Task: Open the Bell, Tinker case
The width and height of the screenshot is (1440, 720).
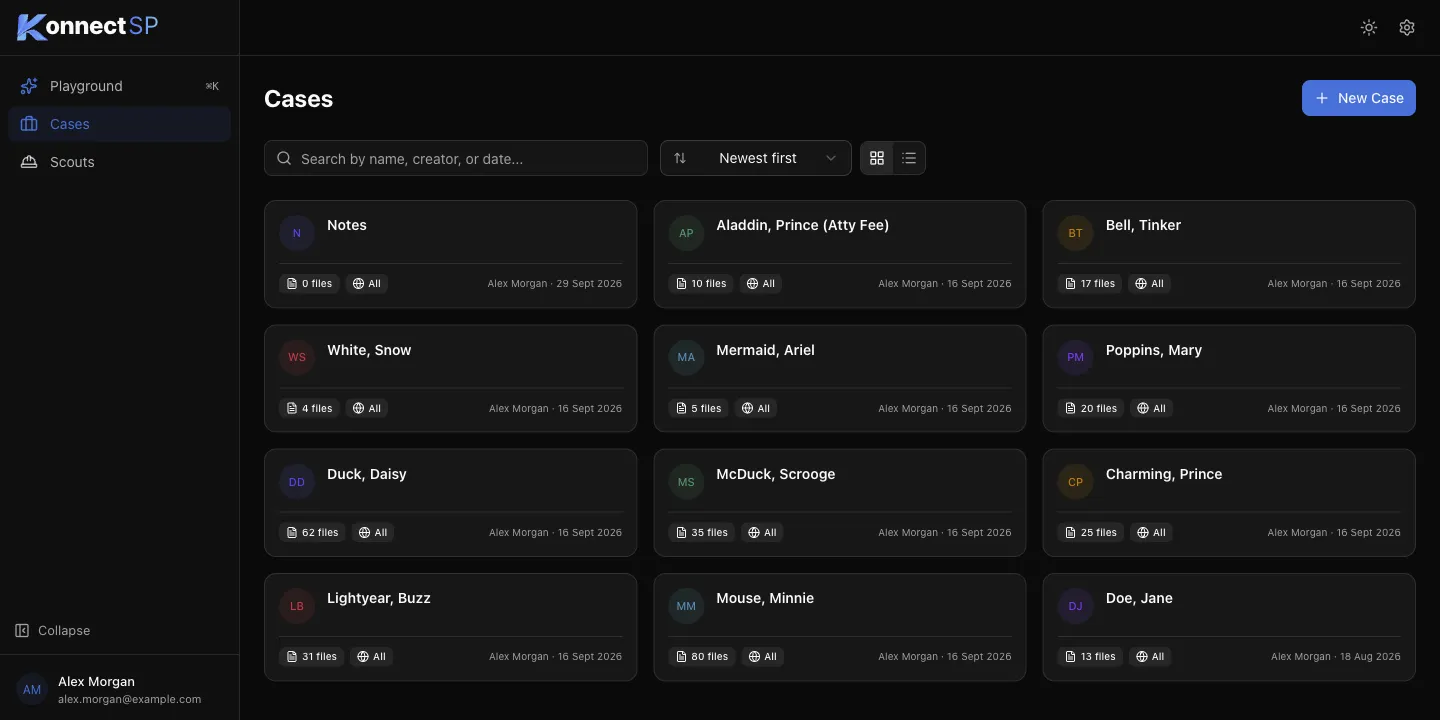Action: point(1229,254)
